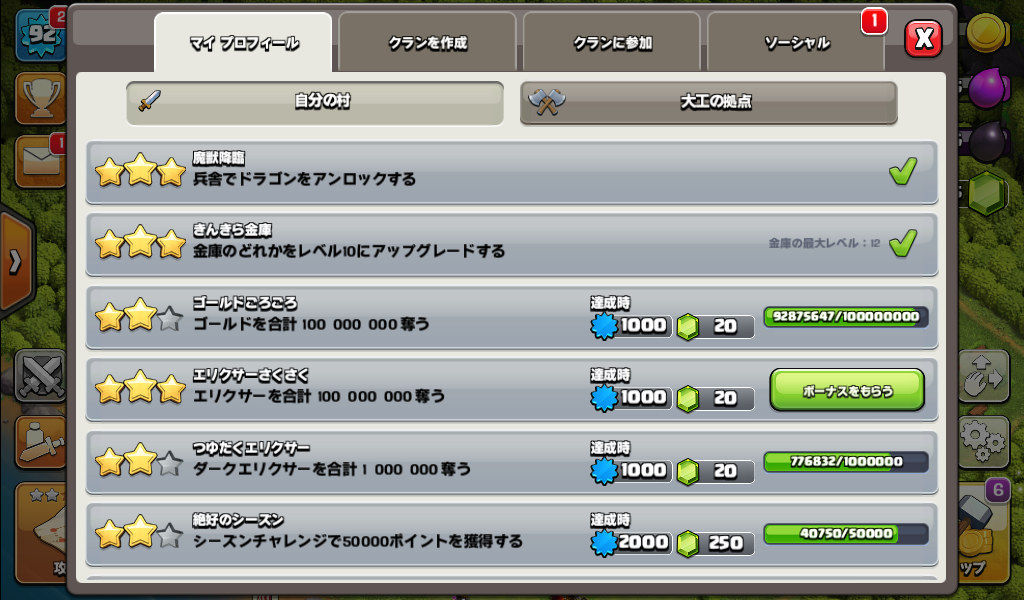Open the settings gears icon
1024x600 pixels.
983,440
